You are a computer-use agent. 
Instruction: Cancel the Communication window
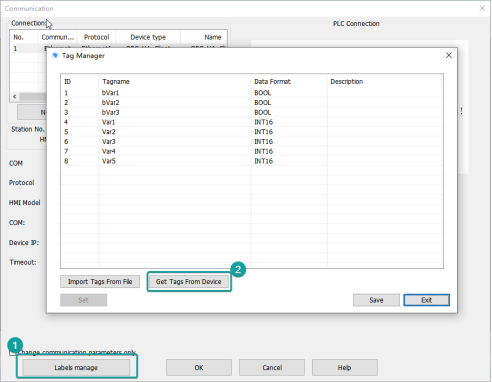(x=272, y=367)
